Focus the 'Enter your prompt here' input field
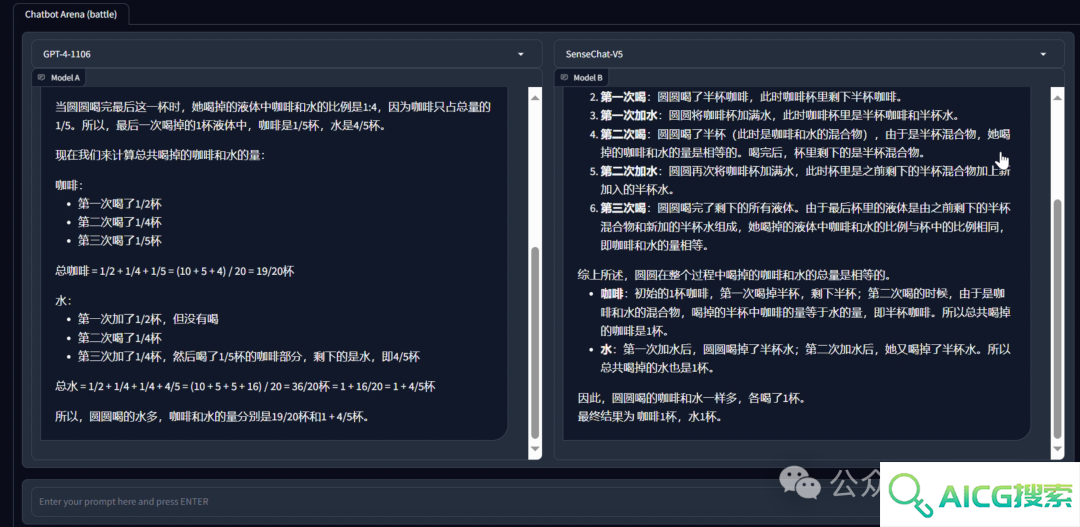 click(455, 502)
